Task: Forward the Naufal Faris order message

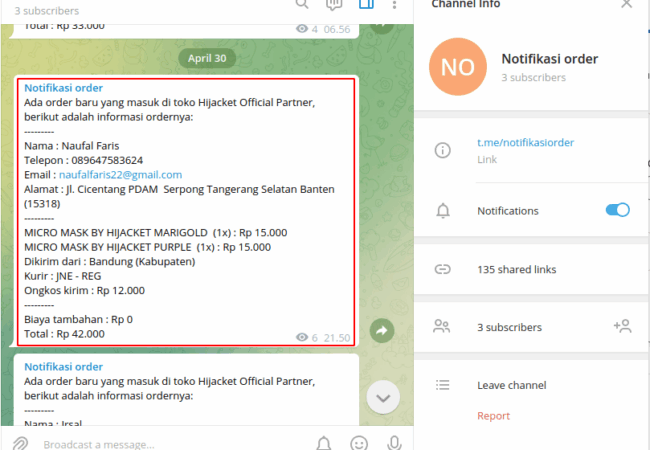Action: [x=381, y=330]
